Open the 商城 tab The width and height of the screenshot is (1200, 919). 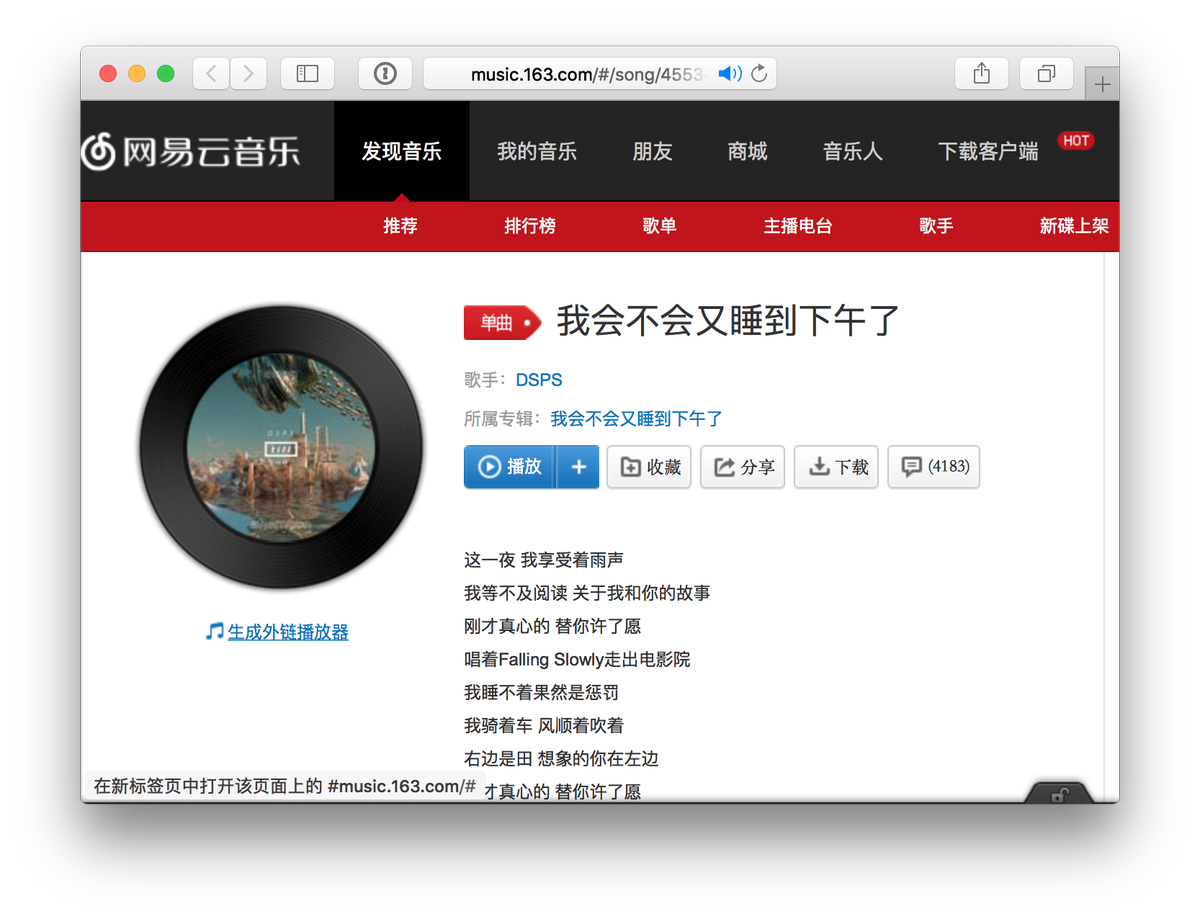(x=747, y=151)
